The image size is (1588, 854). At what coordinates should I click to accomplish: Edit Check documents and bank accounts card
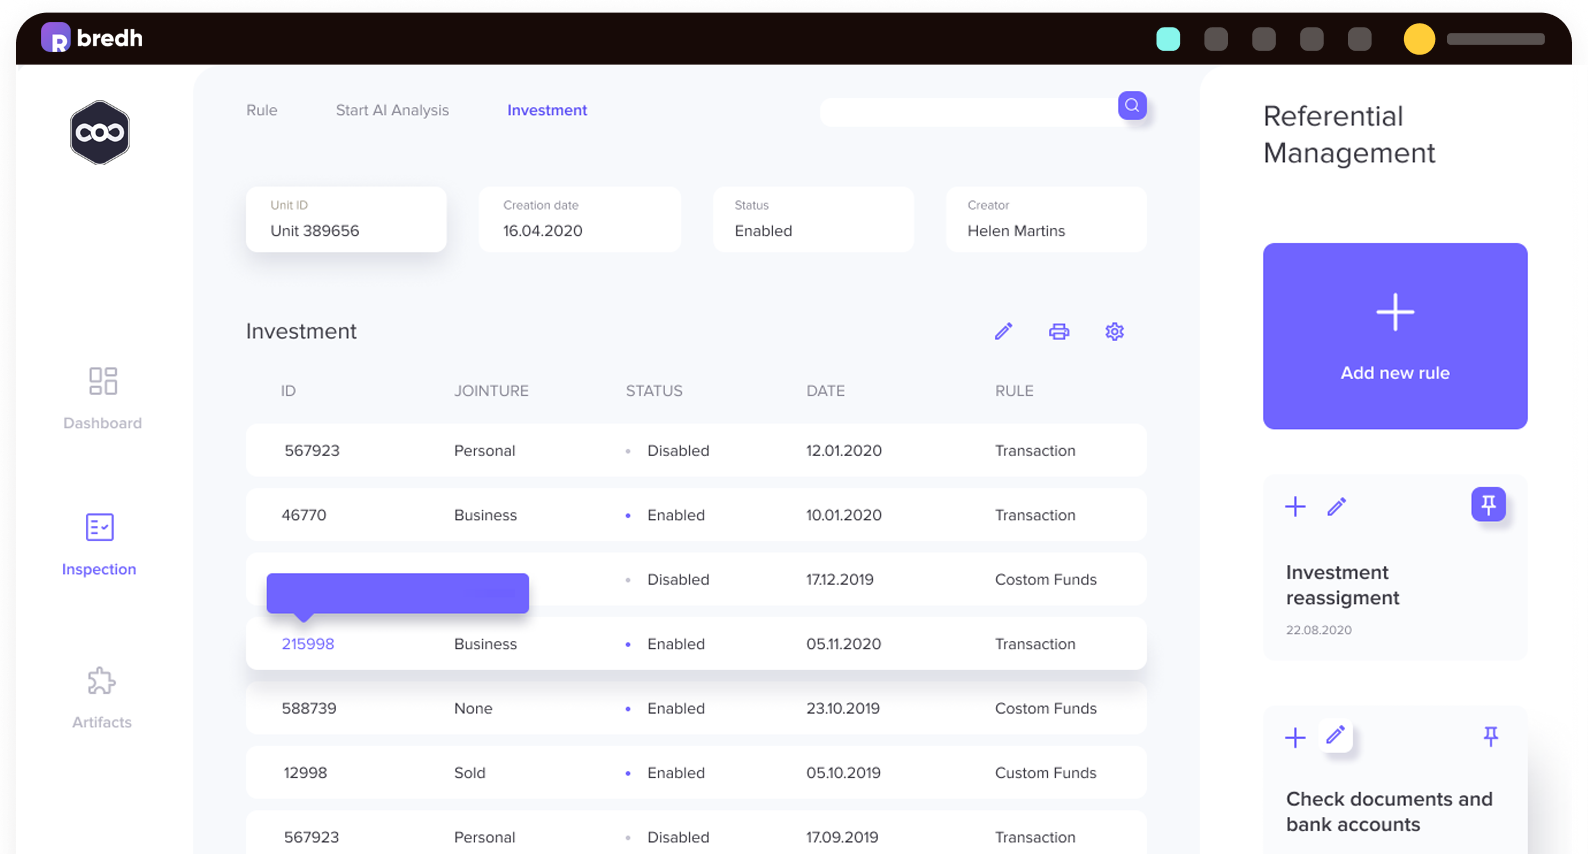pos(1335,737)
